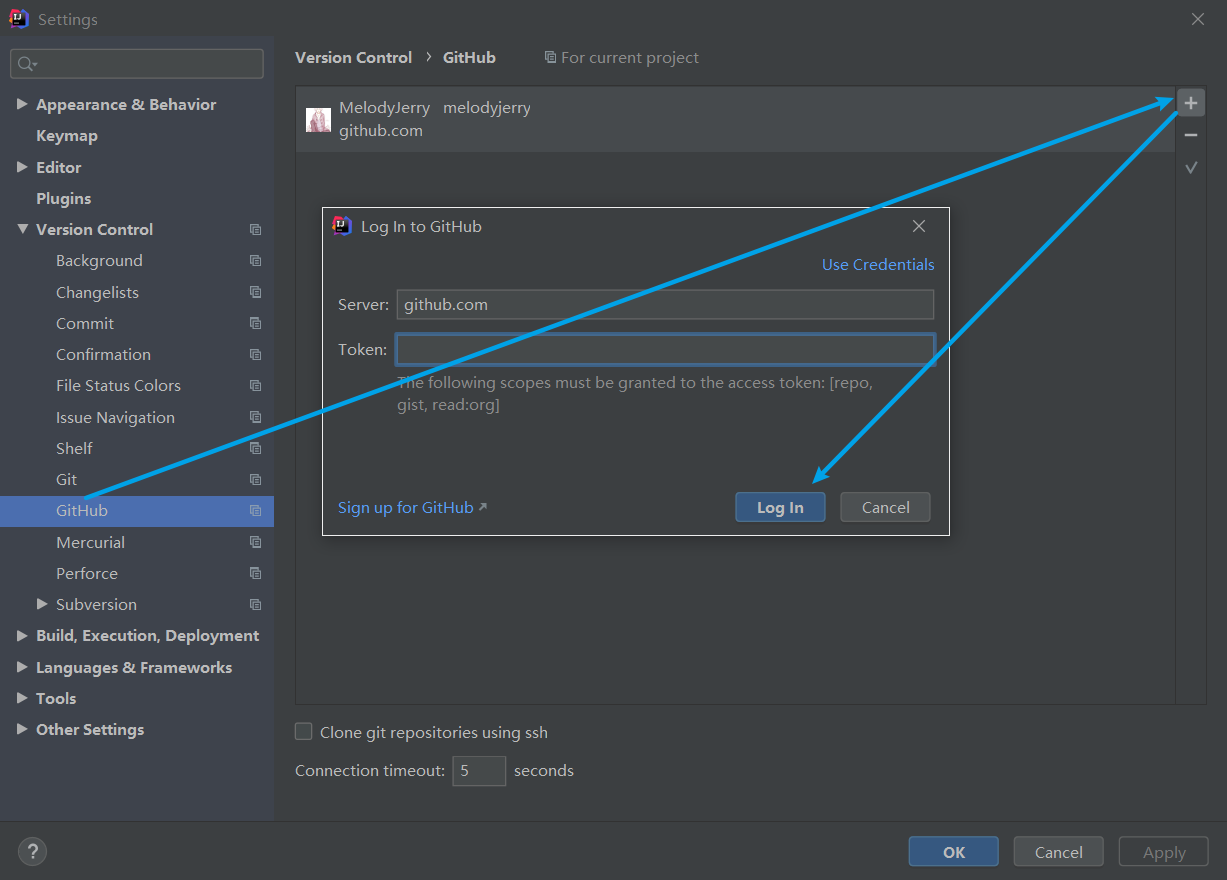Click OK in the Settings window
Screen dimensions: 1227x880
click(x=953, y=852)
